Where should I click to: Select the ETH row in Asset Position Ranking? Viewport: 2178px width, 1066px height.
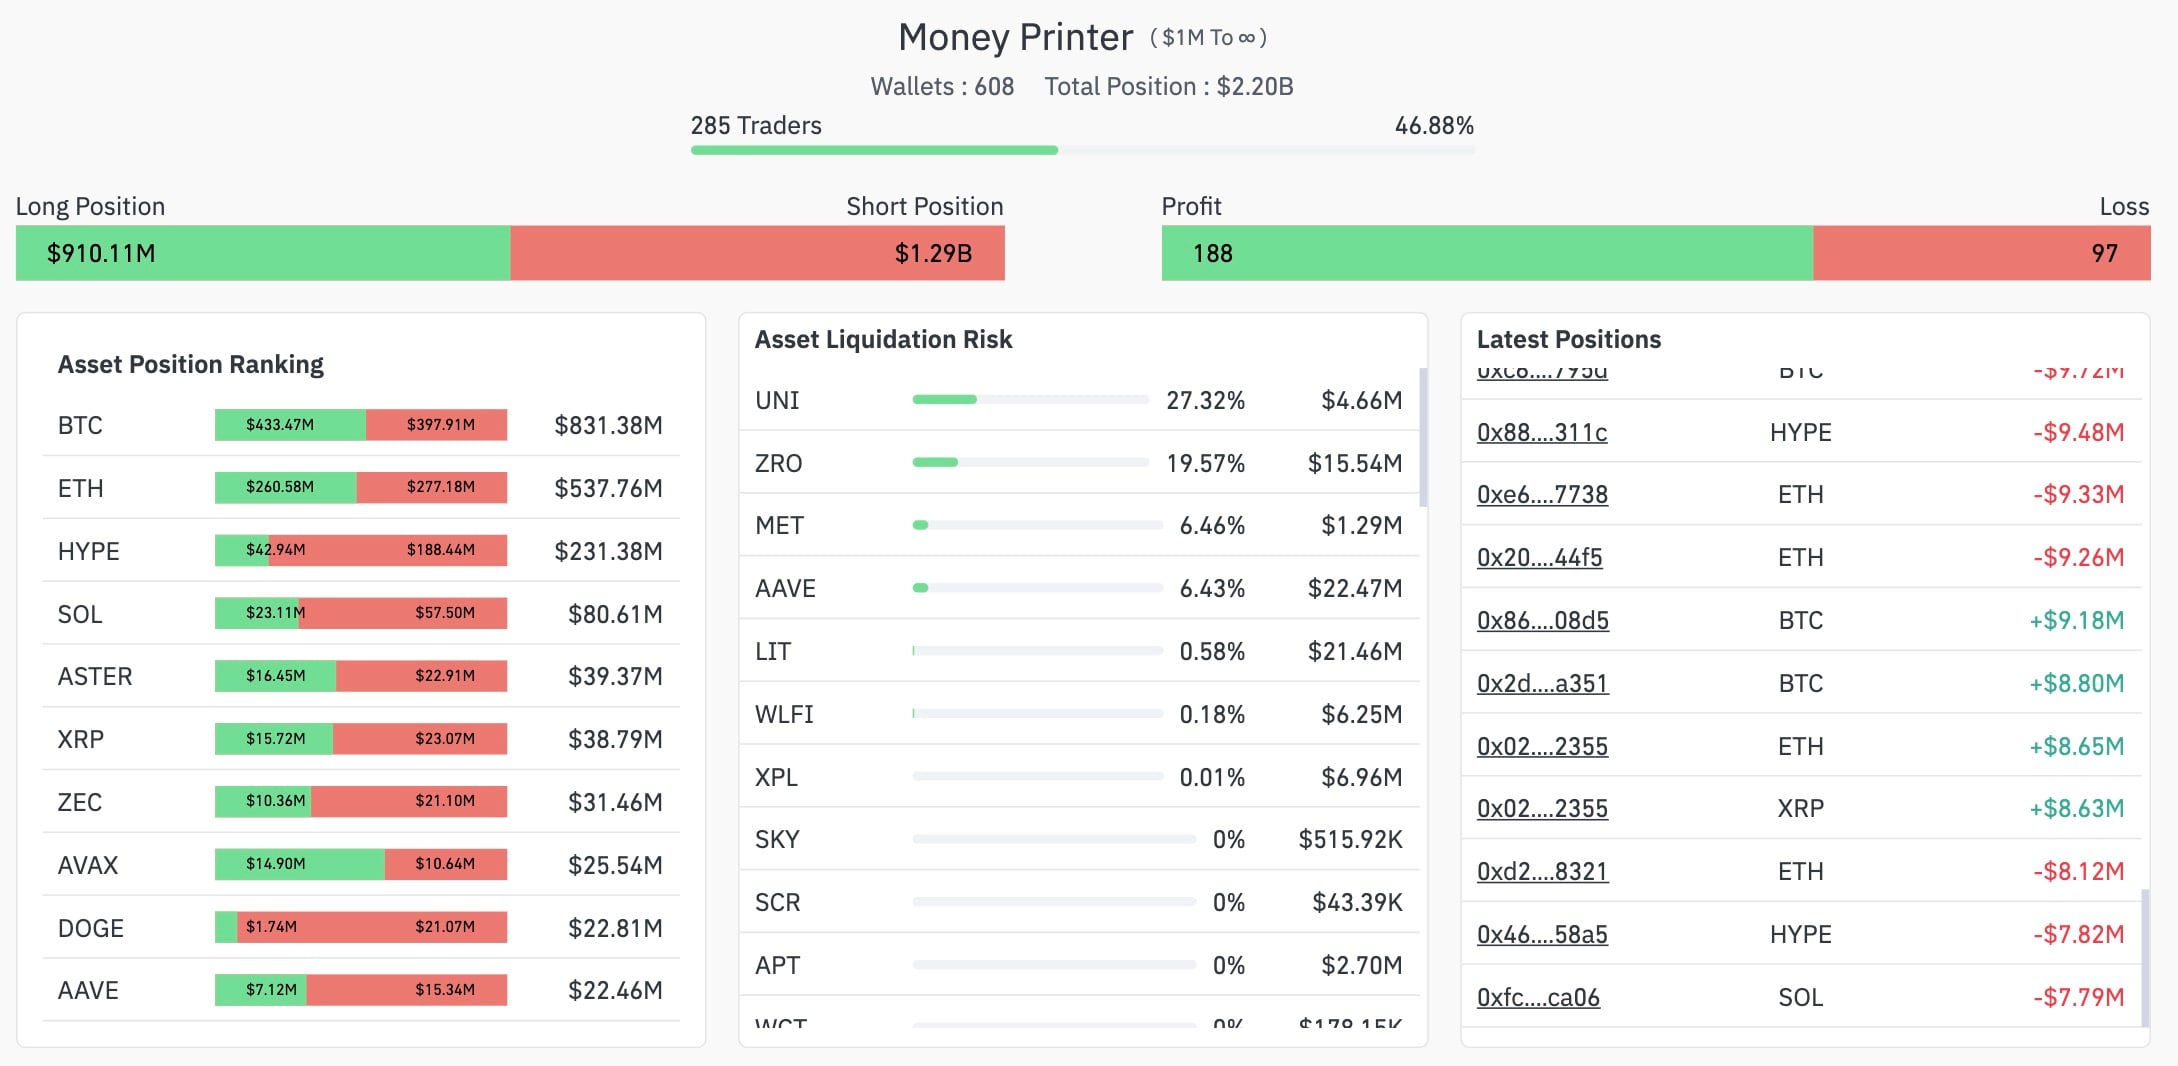[360, 488]
